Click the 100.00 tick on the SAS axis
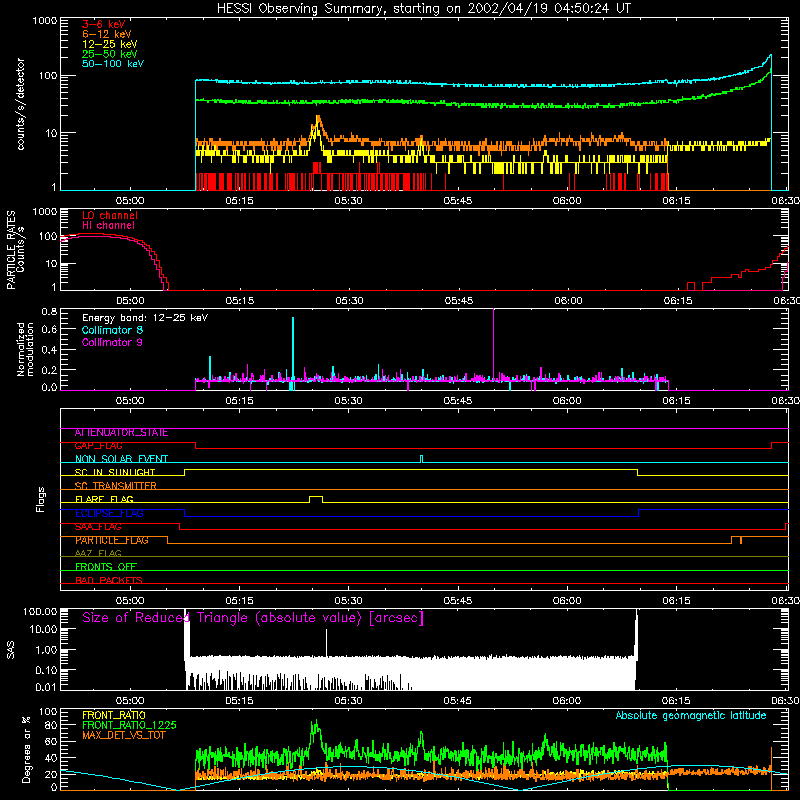Screen dimensions: 800x800 40,611
